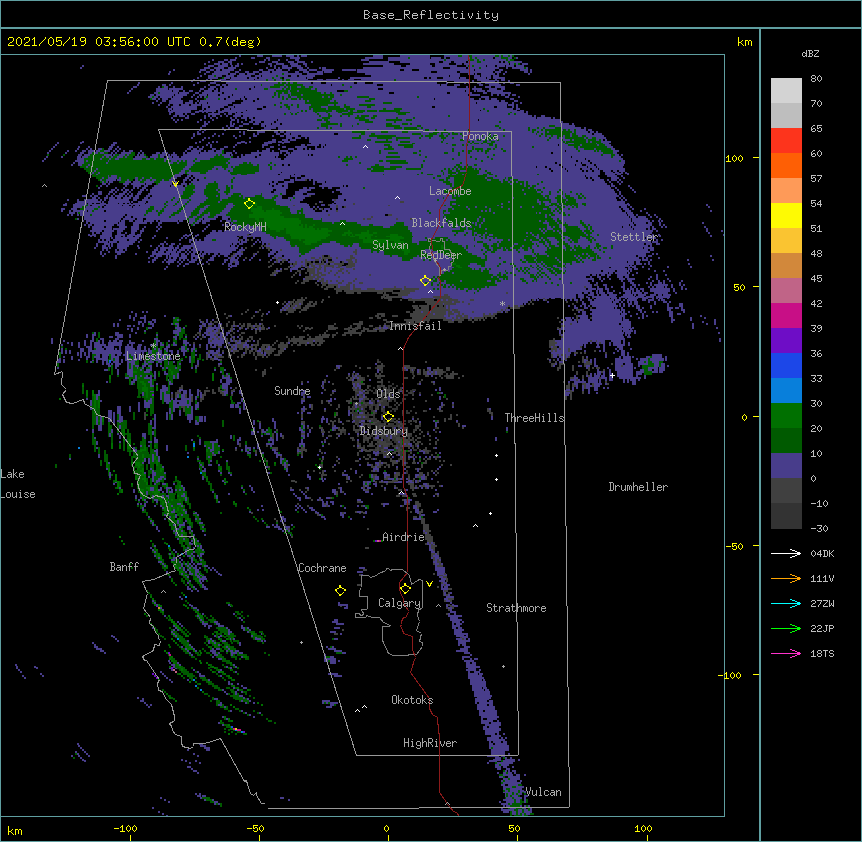This screenshot has width=862, height=842.
Task: Click the 50 tick on the bottom km axis
Action: pos(514,828)
